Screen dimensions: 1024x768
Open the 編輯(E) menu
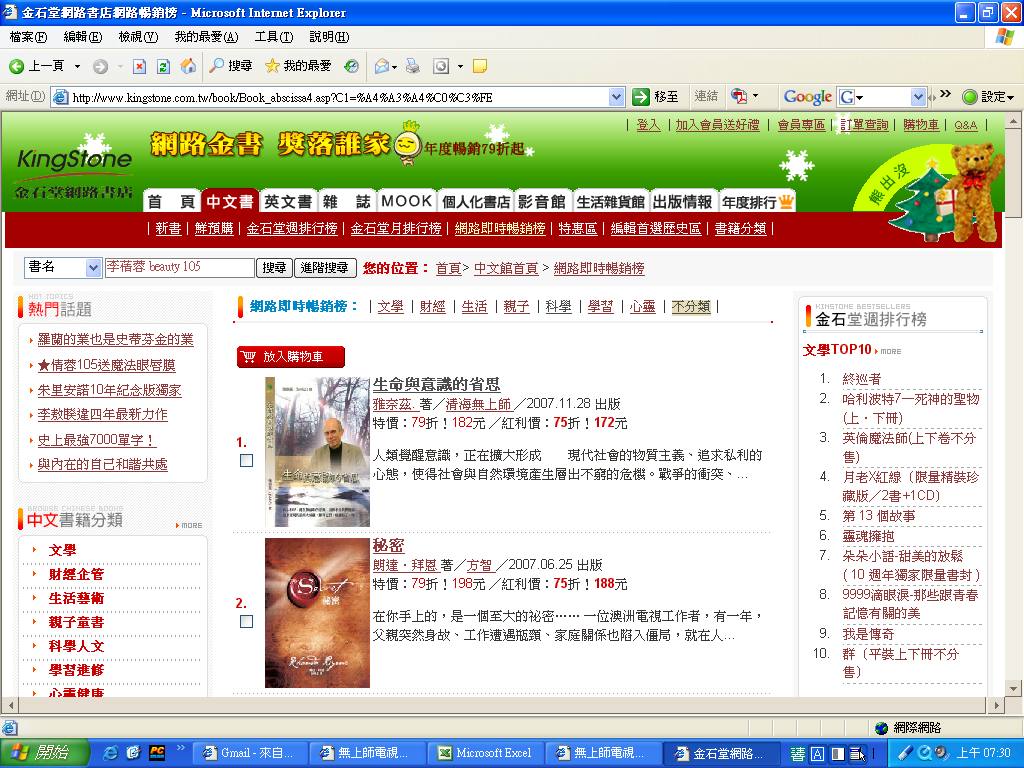click(x=83, y=37)
